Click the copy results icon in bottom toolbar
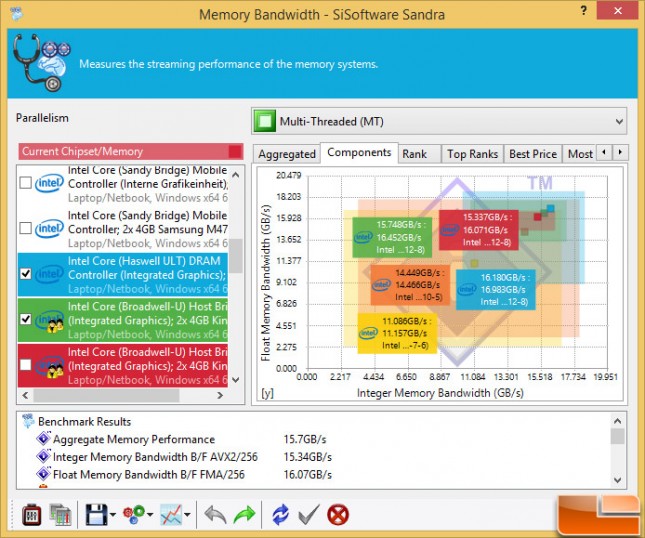Screen dimensions: 645x538 click(x=60, y=515)
